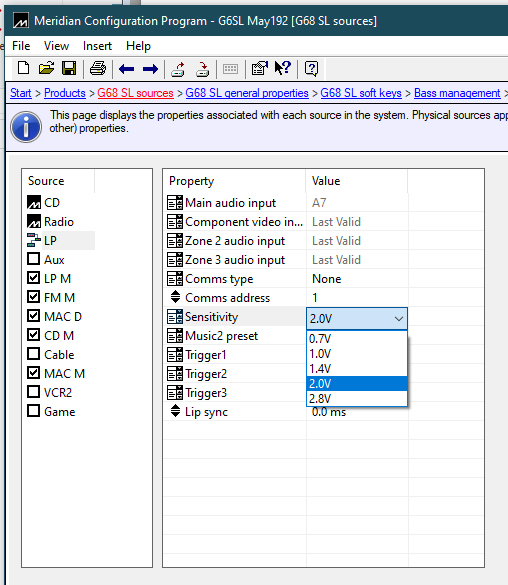Choose 1.0V in the Sensitivity list
The width and height of the screenshot is (508, 585).
[x=357, y=354]
